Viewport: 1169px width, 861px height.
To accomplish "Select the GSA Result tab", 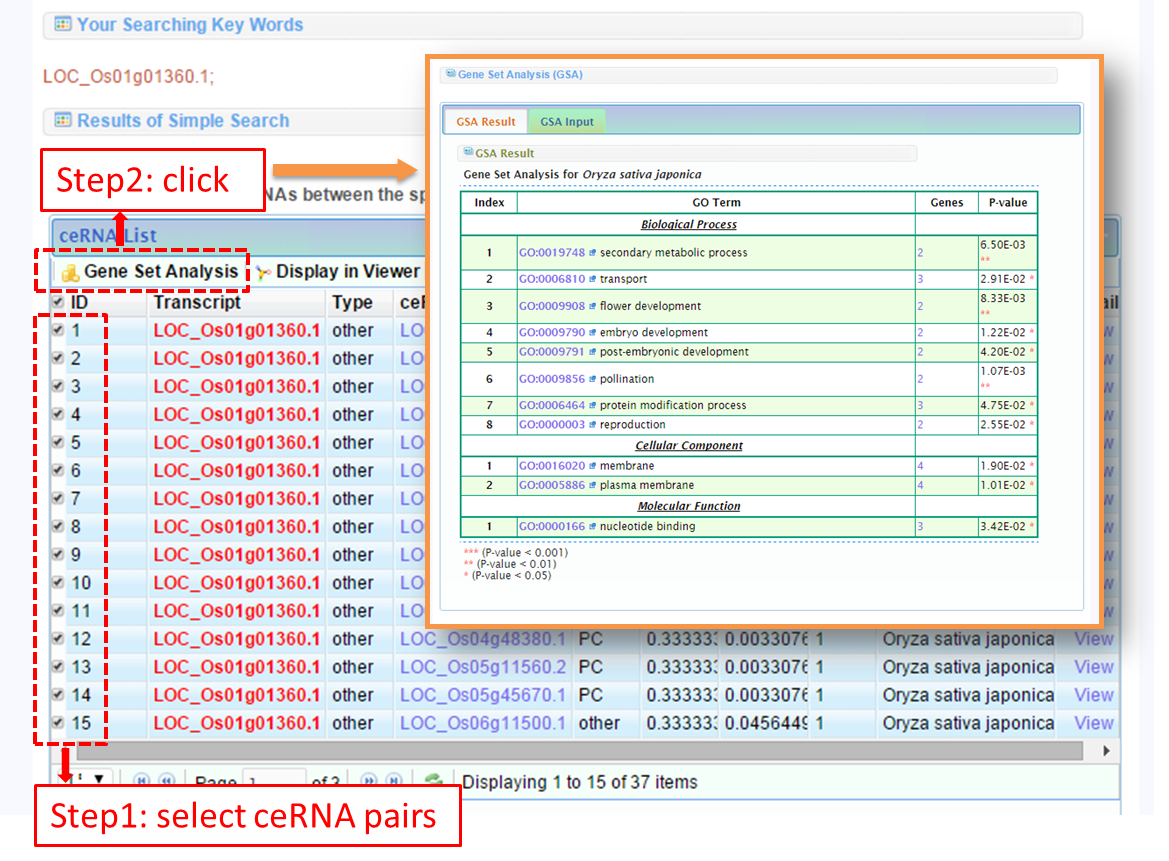I will tap(486, 122).
